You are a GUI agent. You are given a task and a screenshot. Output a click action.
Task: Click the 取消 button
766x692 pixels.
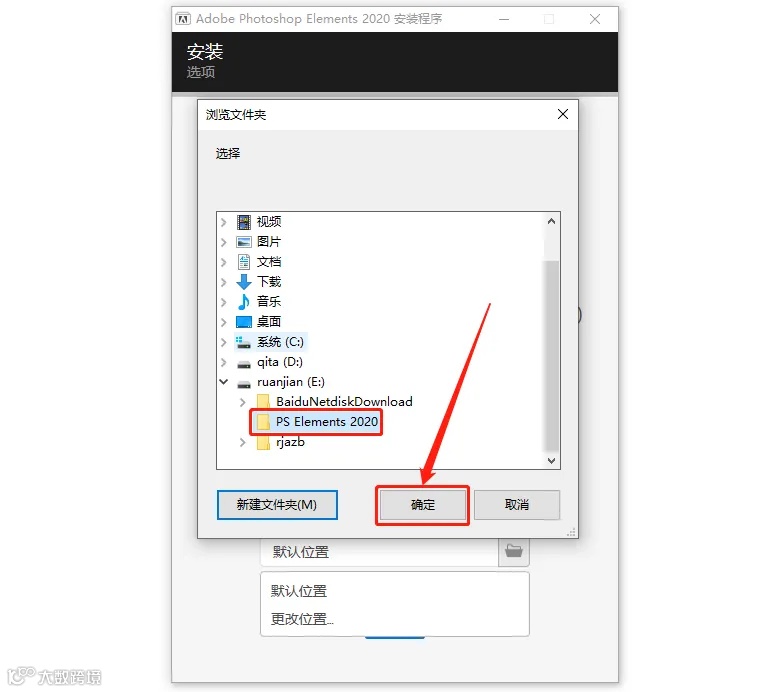517,505
